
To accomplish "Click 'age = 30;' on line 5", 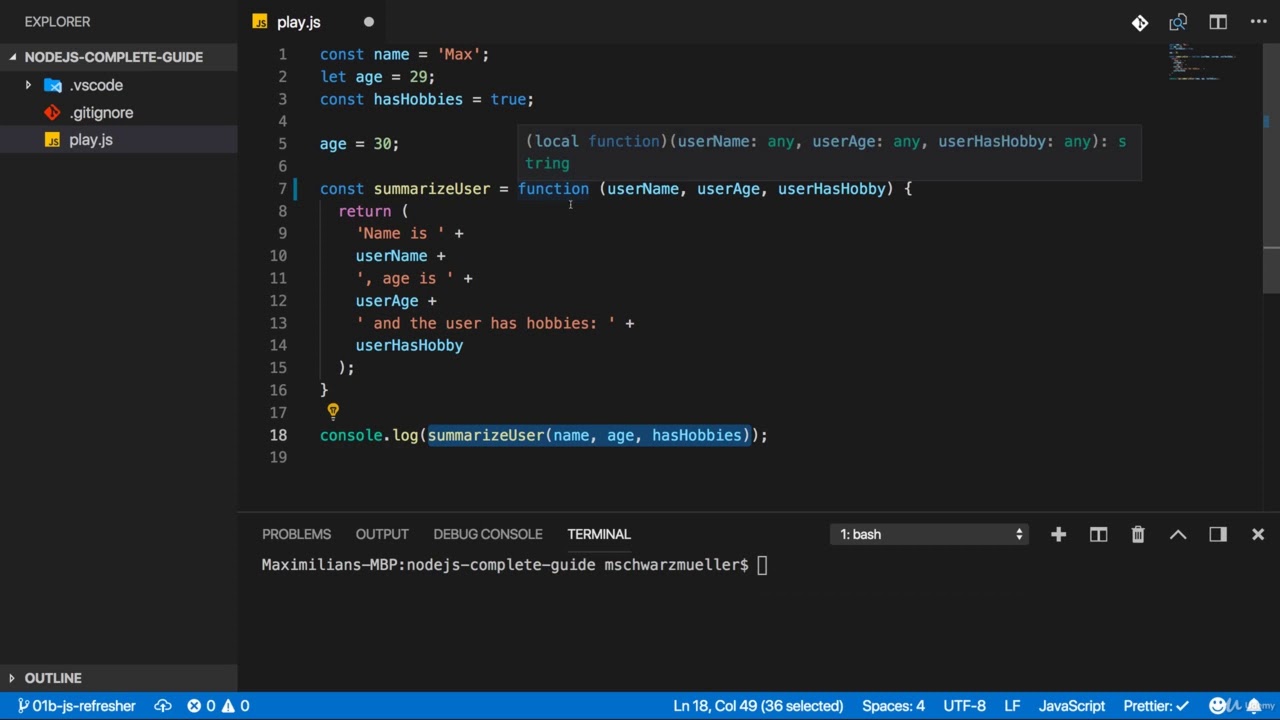I will point(359,144).
